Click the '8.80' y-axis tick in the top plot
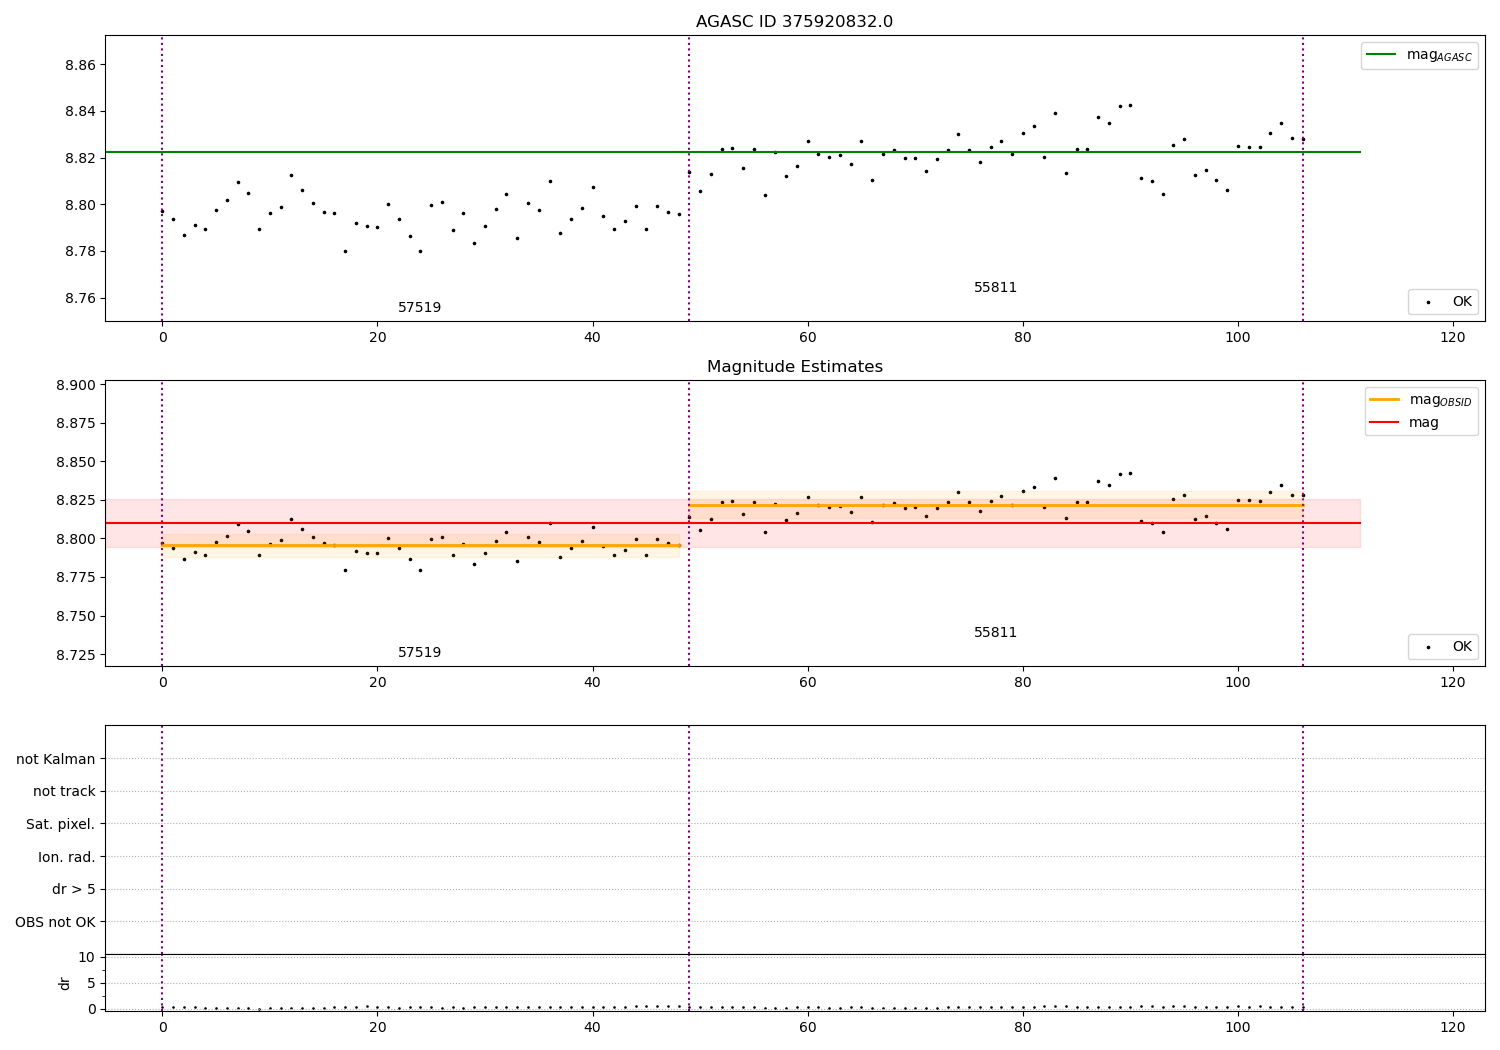 [x=80, y=205]
